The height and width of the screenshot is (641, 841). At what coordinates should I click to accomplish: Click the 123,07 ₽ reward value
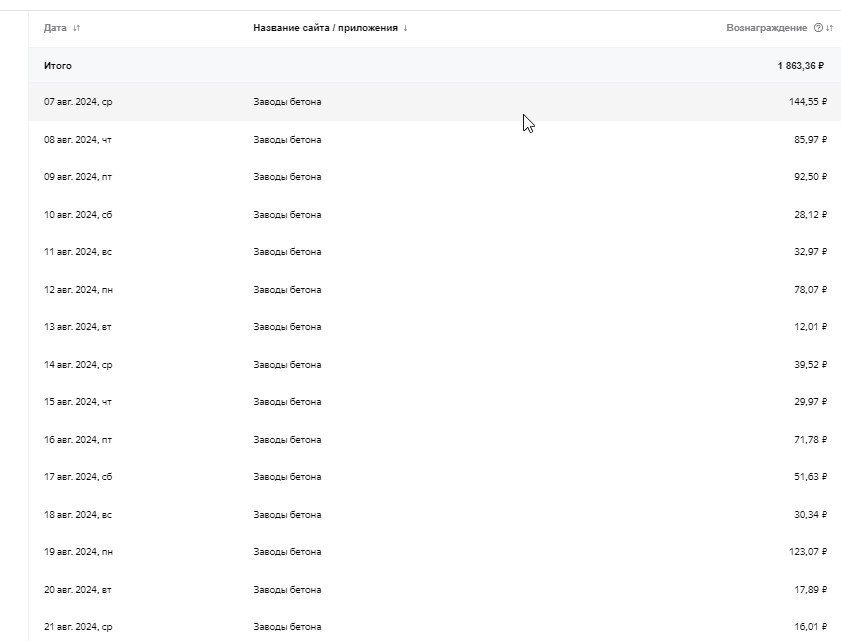tap(808, 552)
